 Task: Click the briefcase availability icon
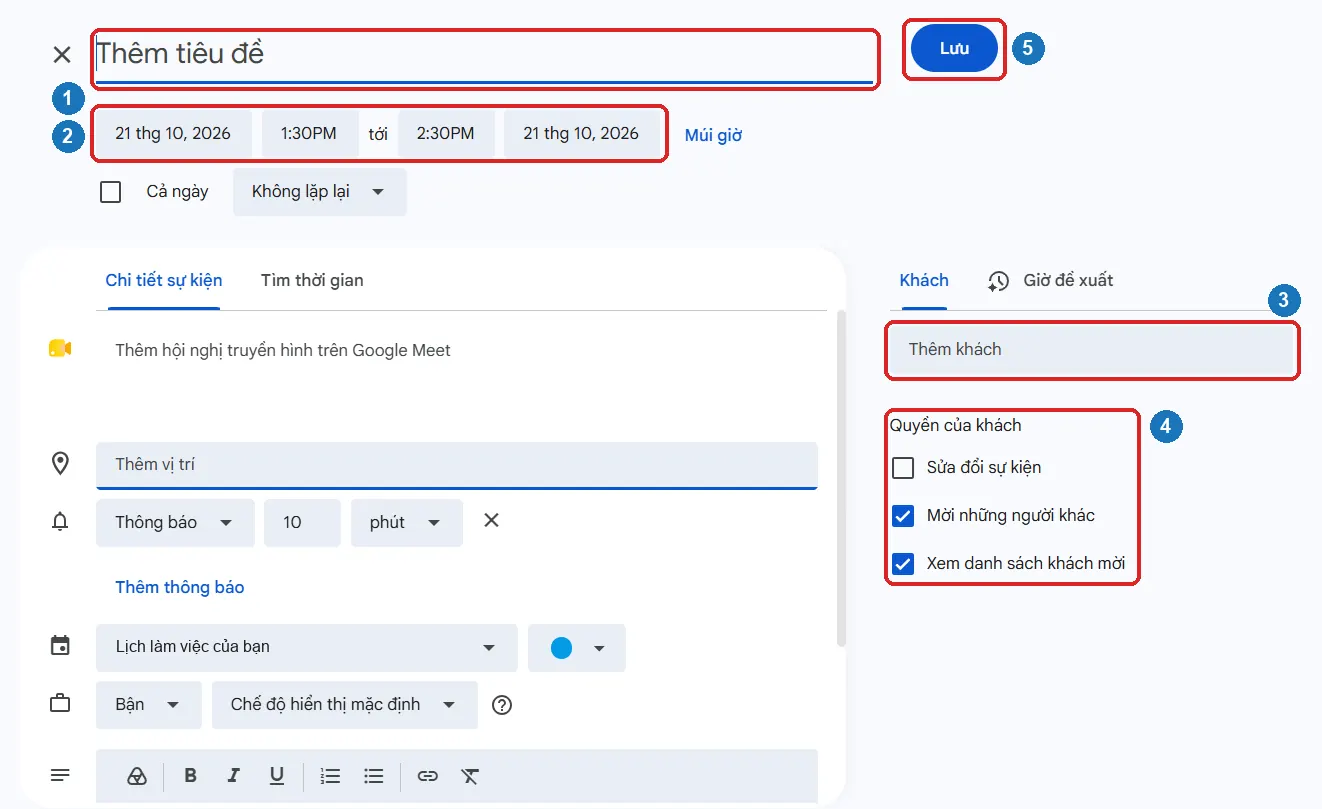click(60, 704)
